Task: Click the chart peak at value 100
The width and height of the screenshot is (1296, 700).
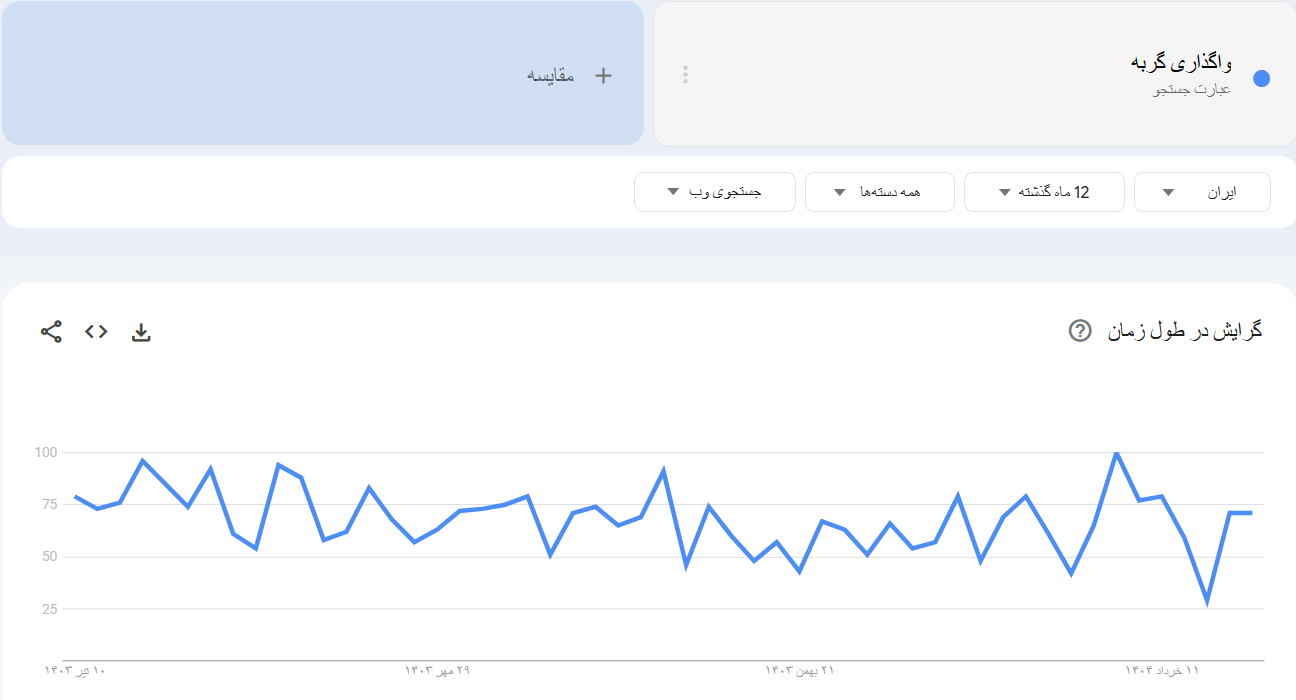Action: pos(1116,453)
